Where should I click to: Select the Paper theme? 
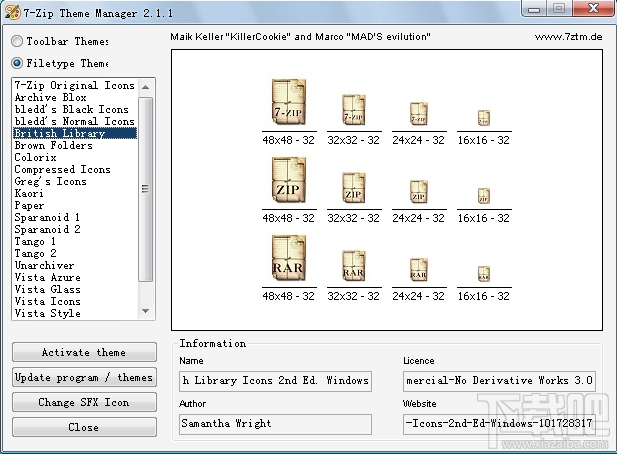(75, 205)
